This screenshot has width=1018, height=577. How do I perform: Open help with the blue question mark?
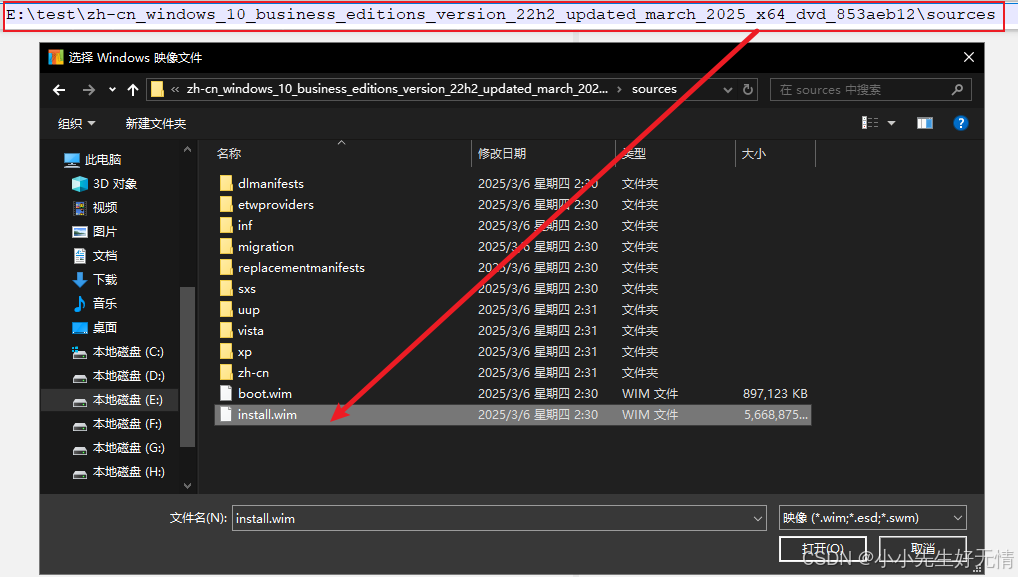point(961,122)
